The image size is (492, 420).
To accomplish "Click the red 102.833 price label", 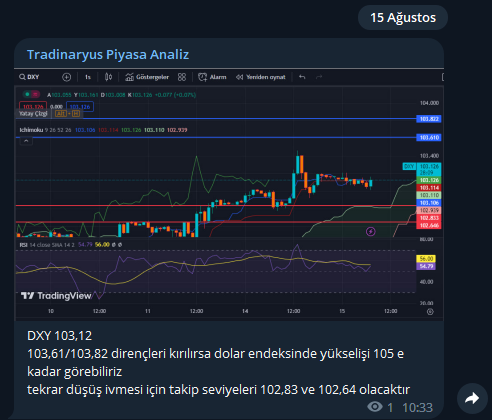I will [x=429, y=218].
